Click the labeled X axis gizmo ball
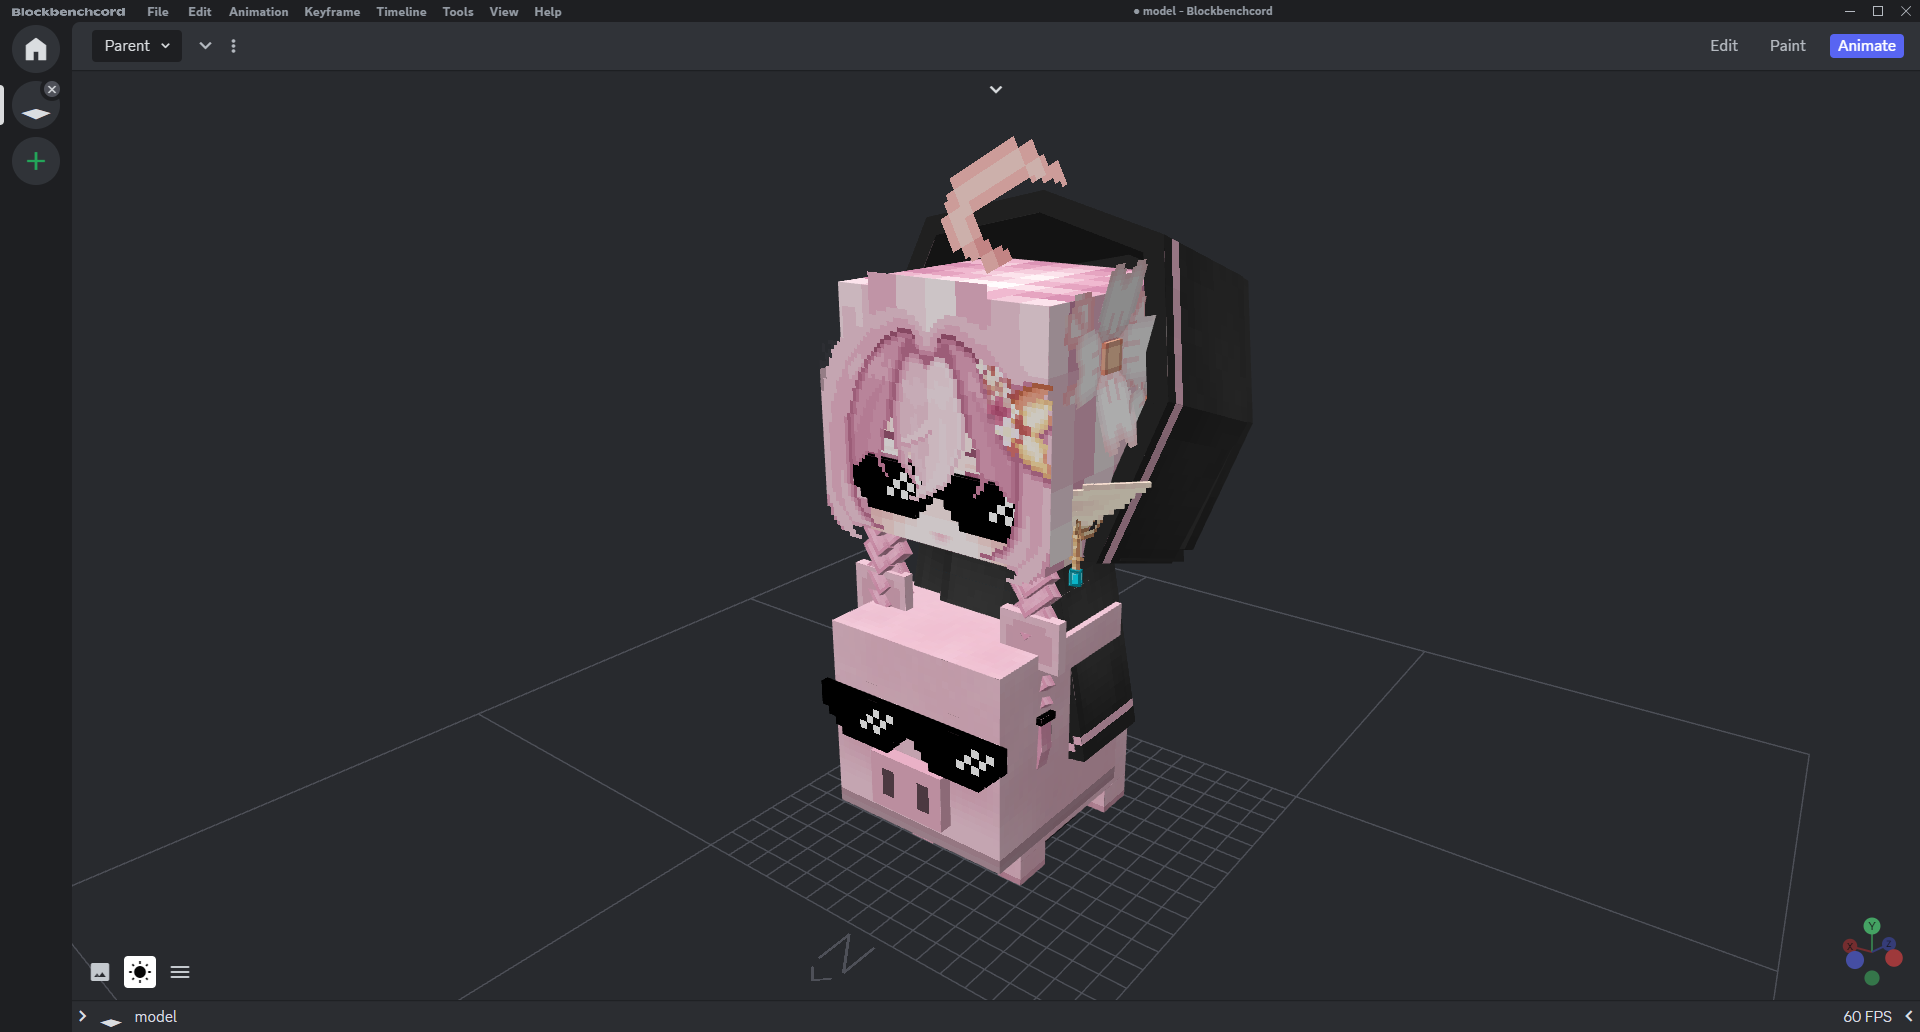The height and width of the screenshot is (1032, 1920). (1850, 945)
